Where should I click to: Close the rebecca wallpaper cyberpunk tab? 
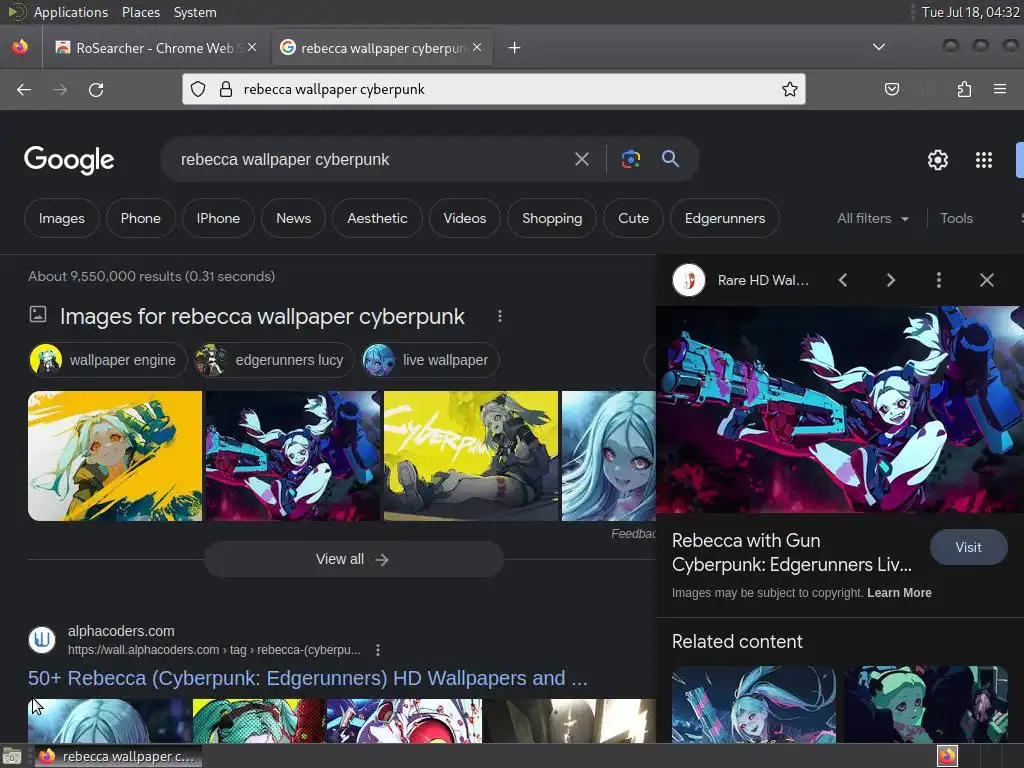coord(477,47)
